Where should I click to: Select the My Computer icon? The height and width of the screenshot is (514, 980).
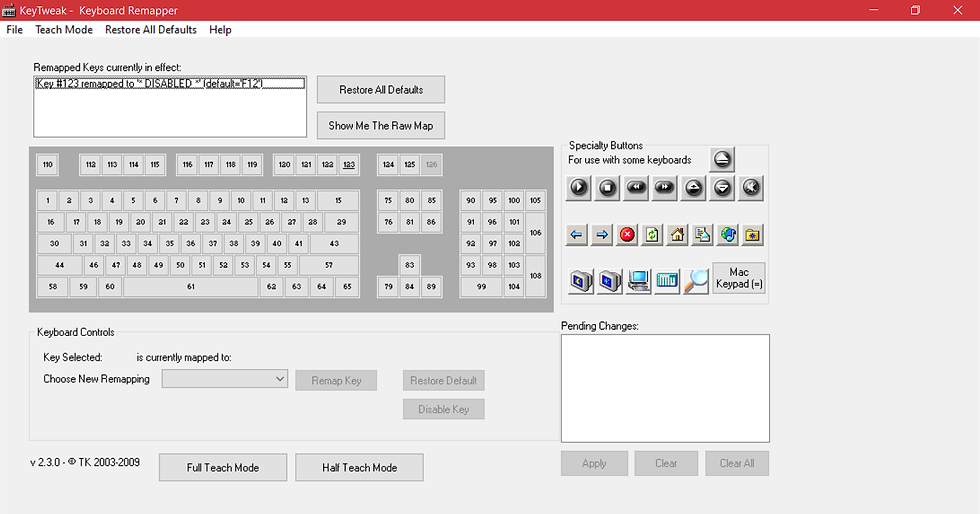(x=639, y=281)
